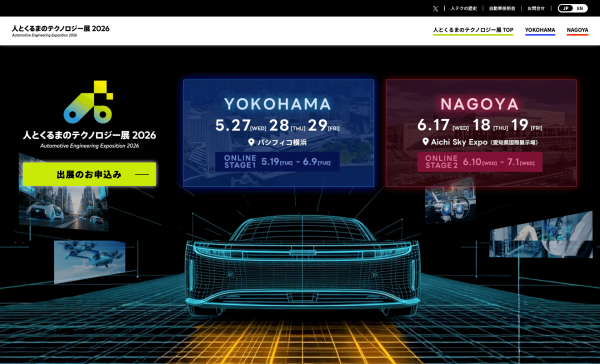
Task: Click the 出展のお申込み button
Action: [89, 174]
